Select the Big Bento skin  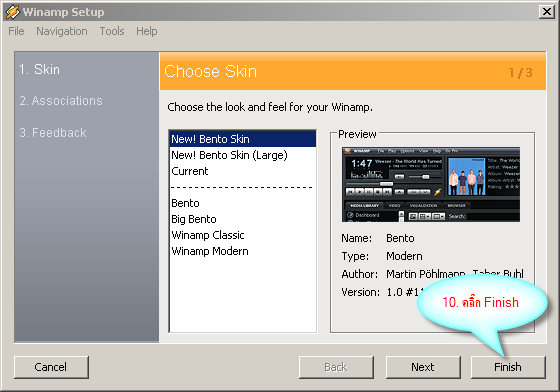(x=243, y=219)
